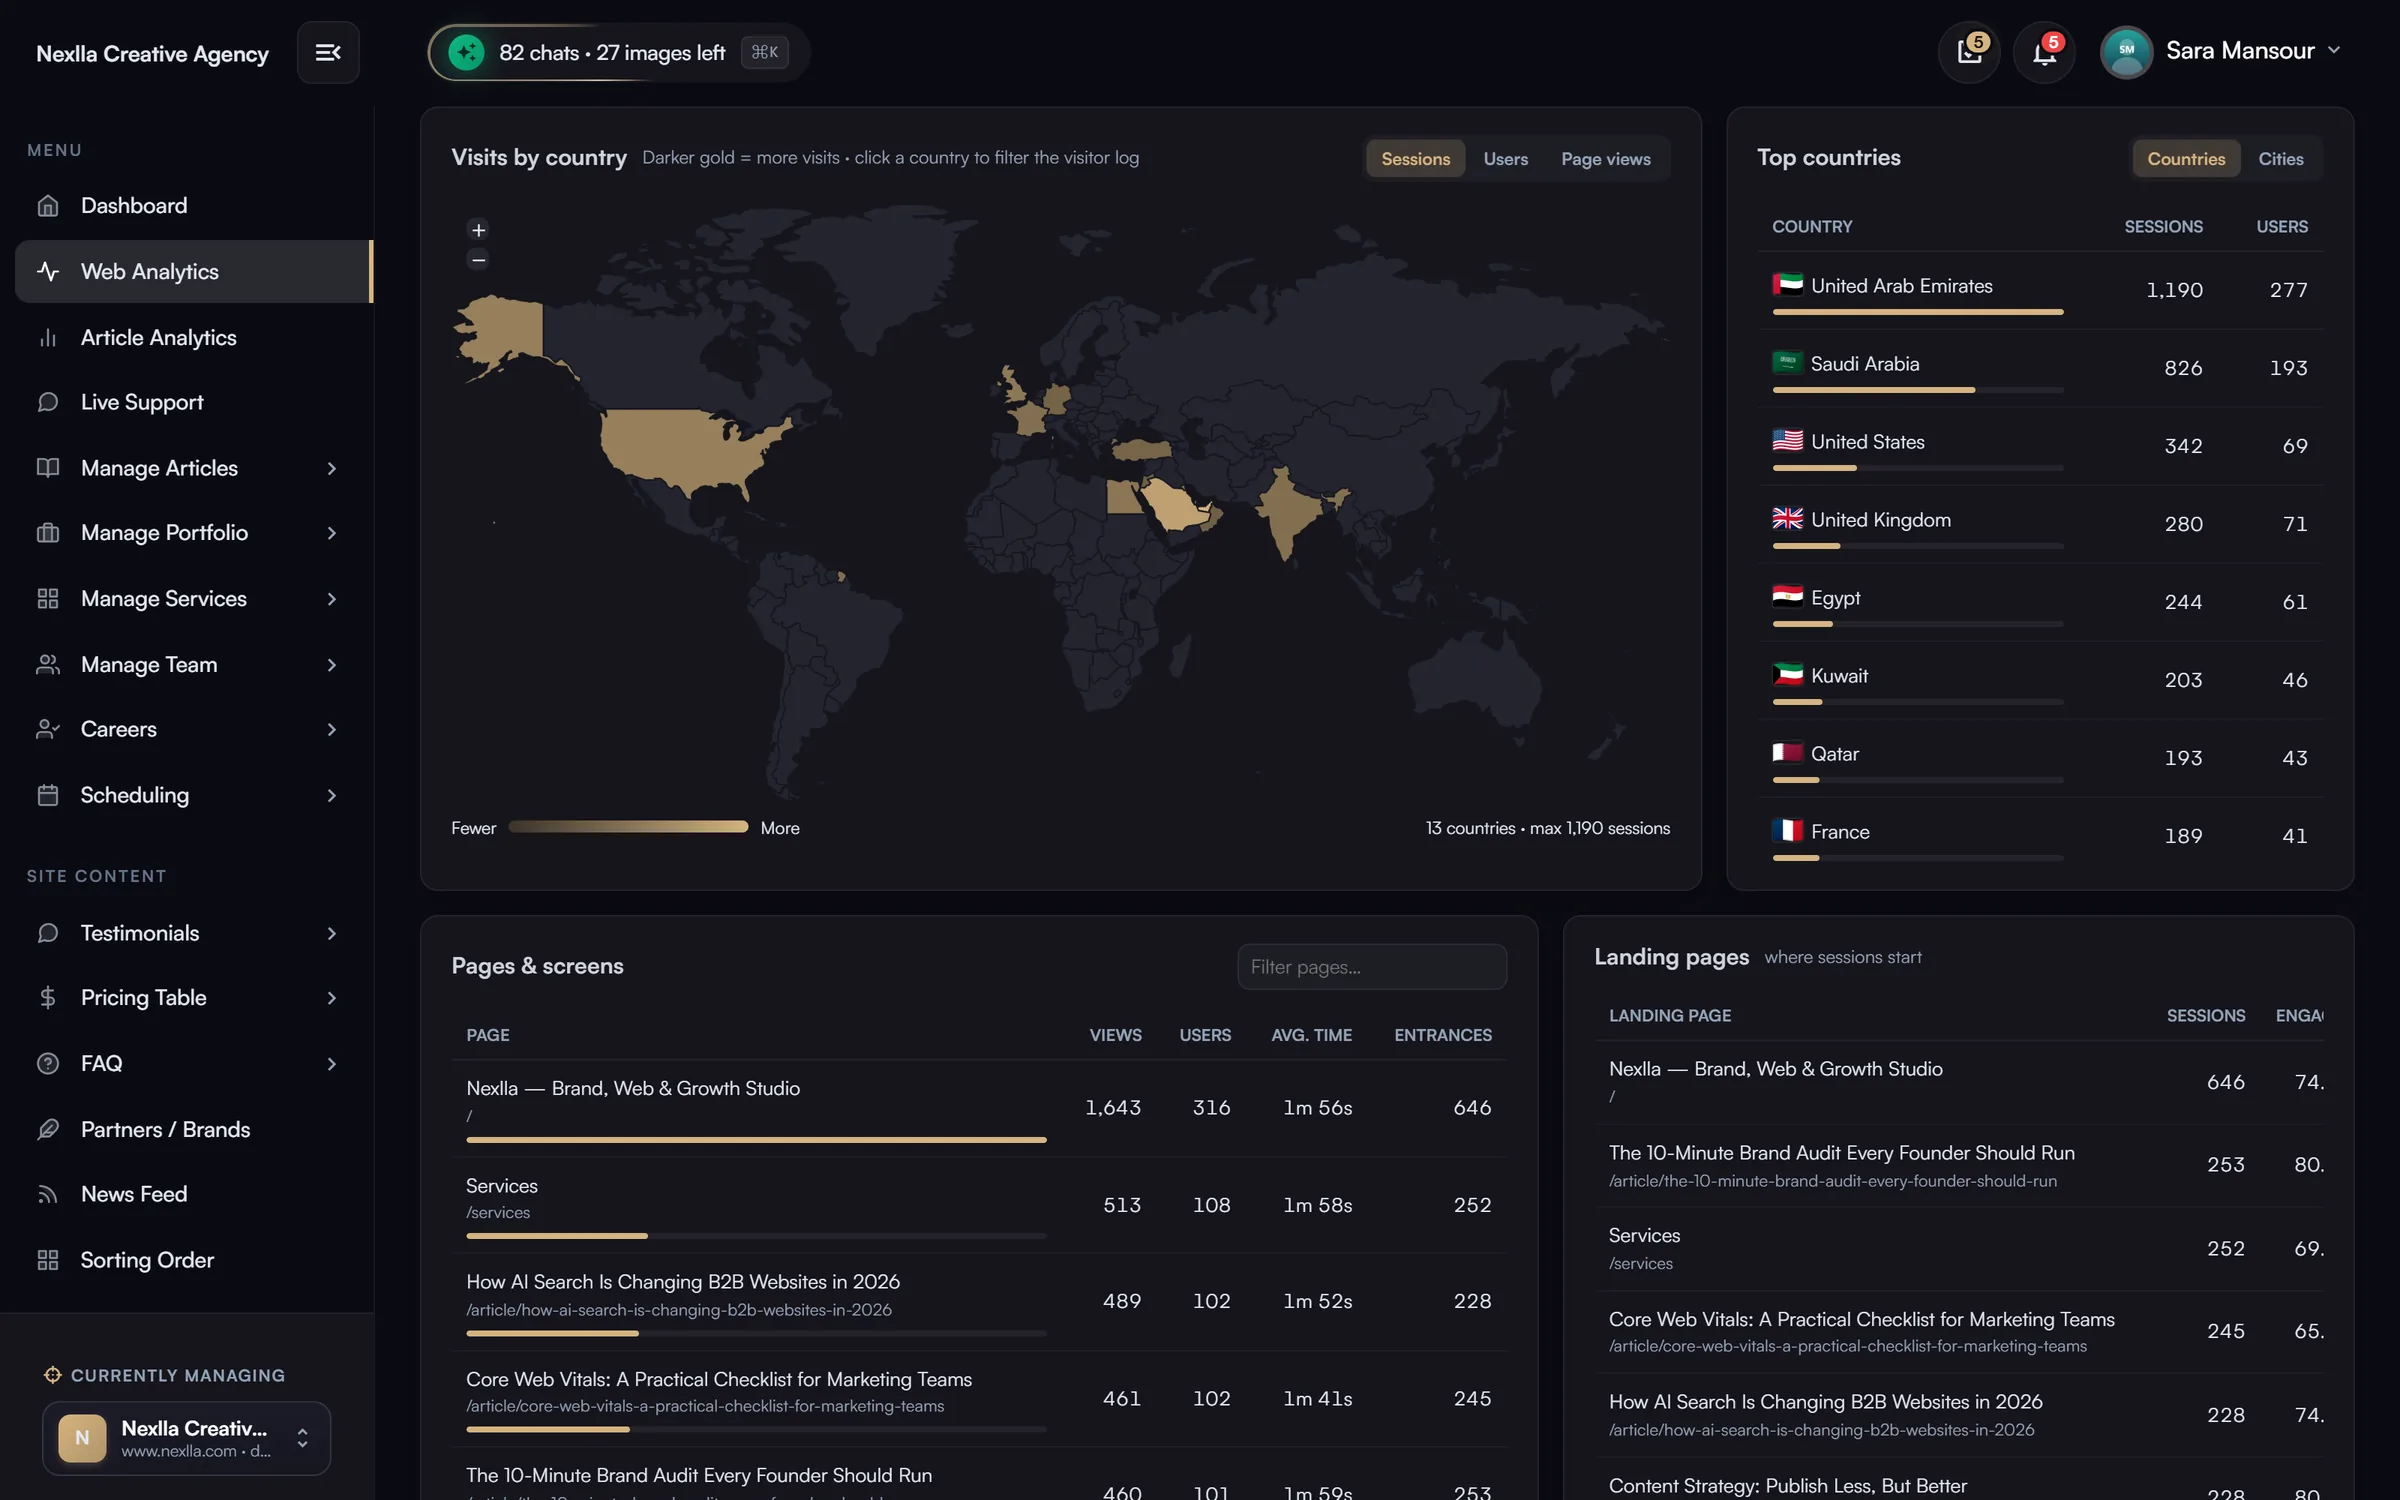Select the Sessions map metric
2400x1500 pixels.
(1415, 158)
